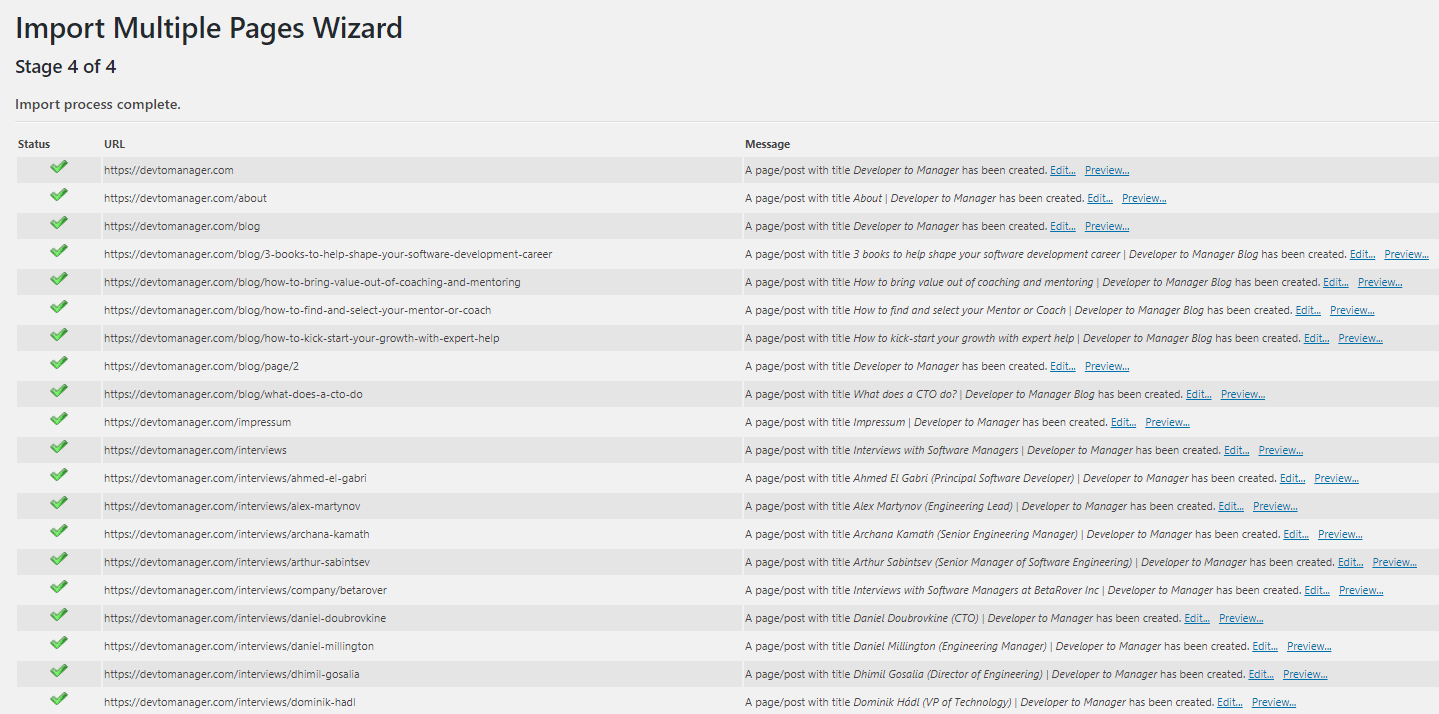Click the success icon on the /about row
1439x714 pixels.
[x=57, y=197]
